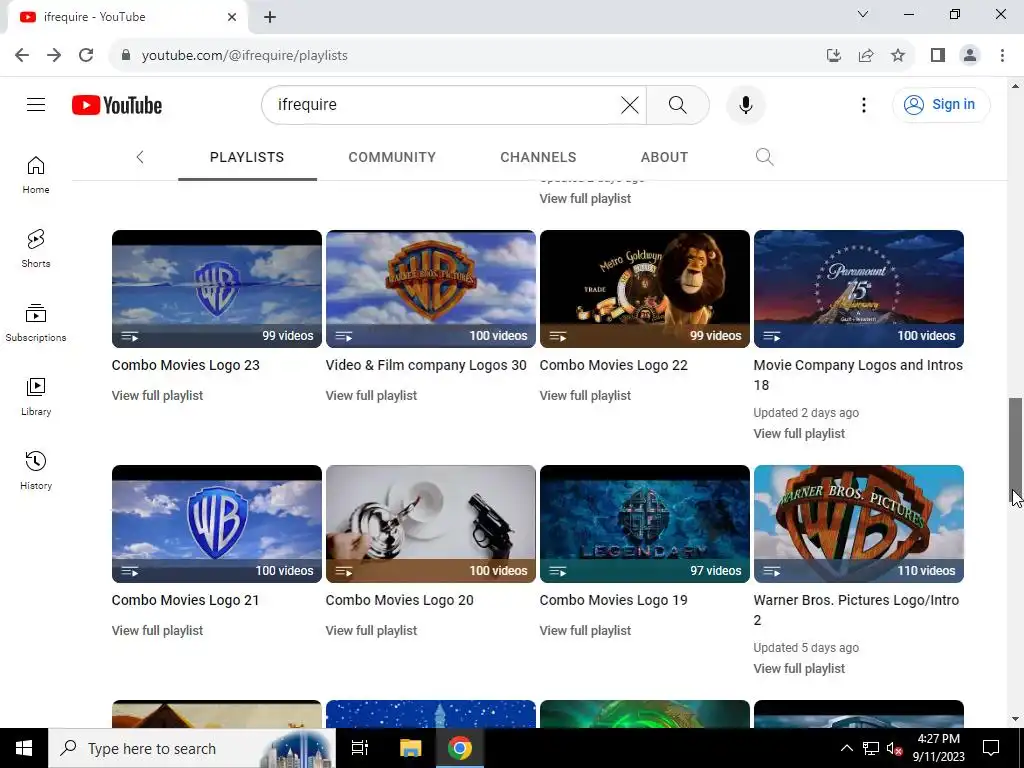1024x768 pixels.
Task: Go forward in the browser
Action: [54, 55]
